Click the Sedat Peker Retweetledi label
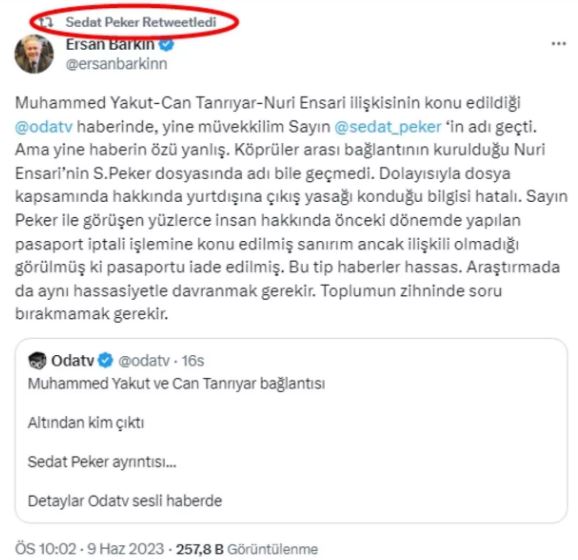578x560 pixels. click(x=141, y=22)
